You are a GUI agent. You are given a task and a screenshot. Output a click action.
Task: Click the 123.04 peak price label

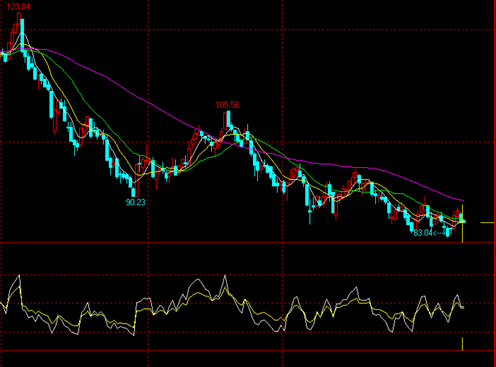(x=18, y=6)
